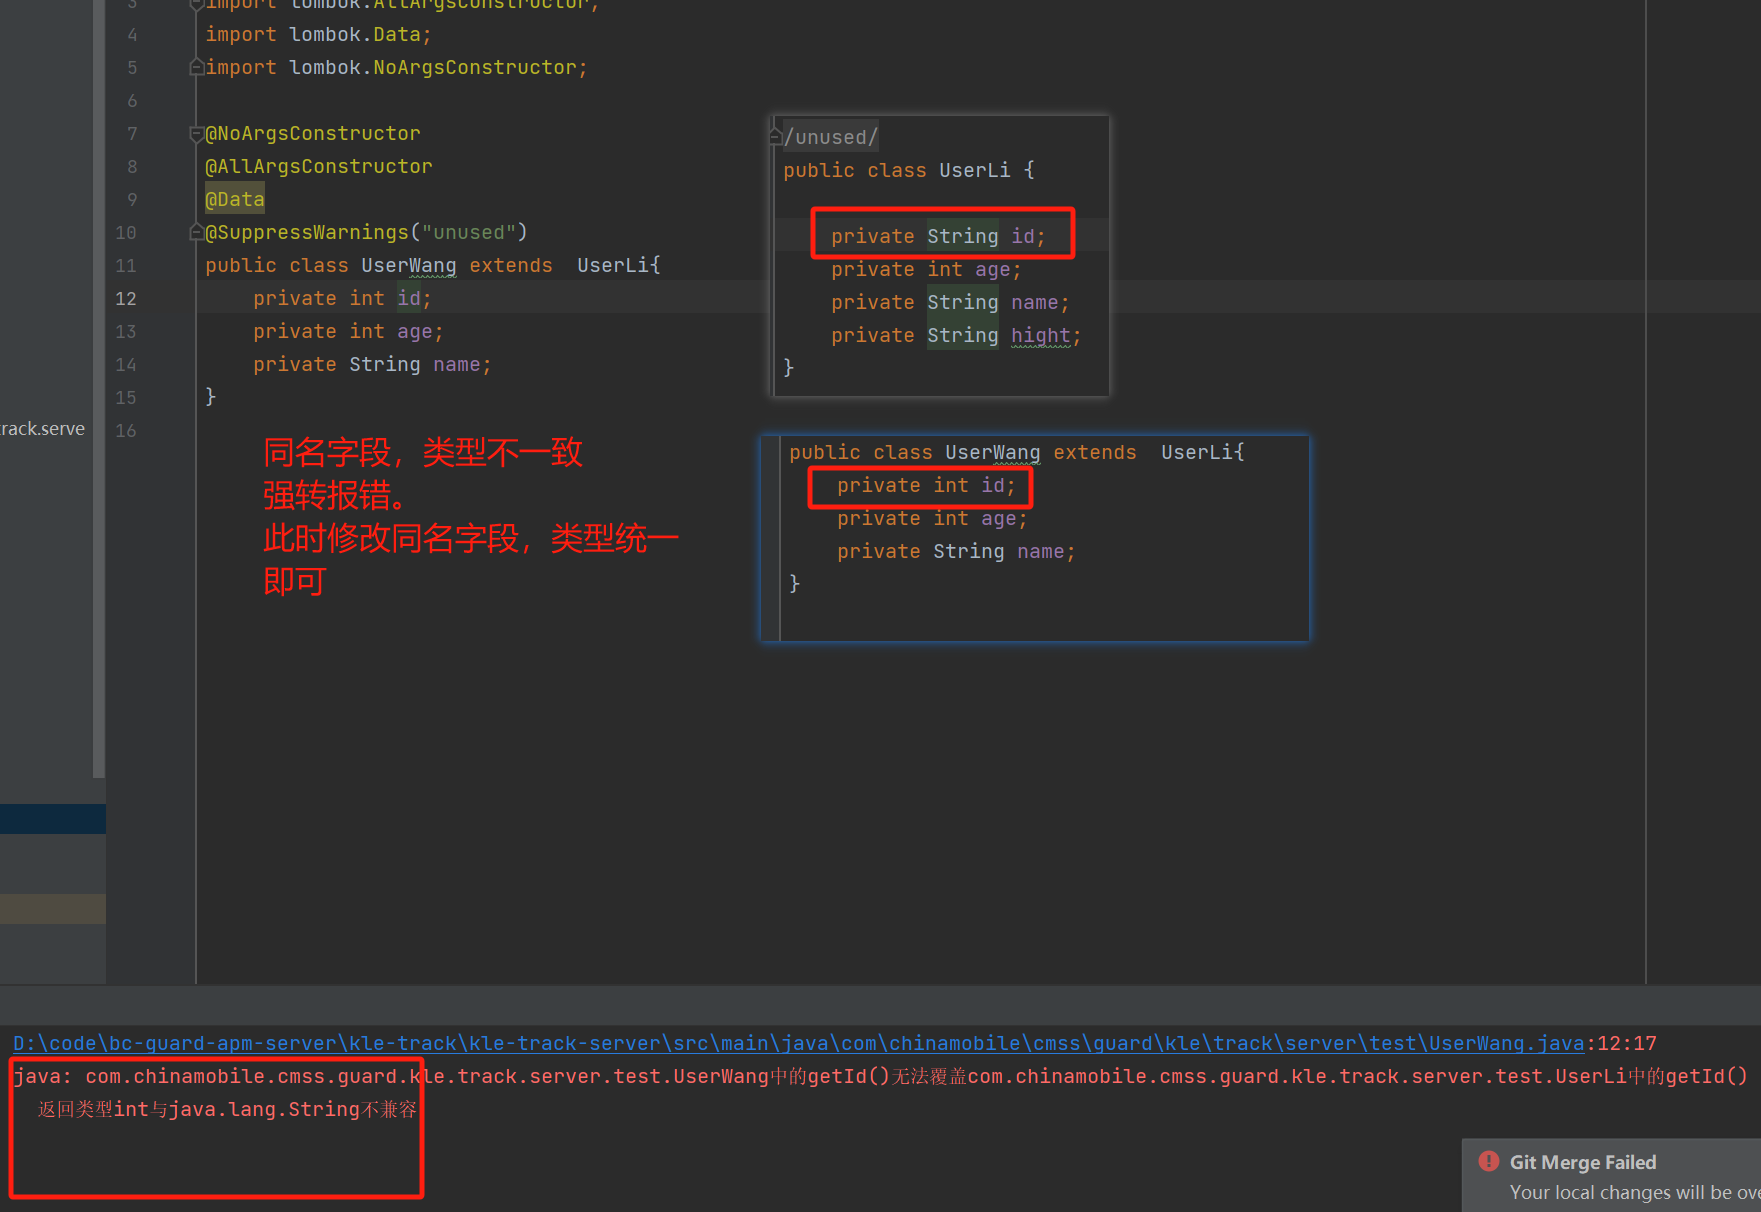Click 'public class UserLi {' in the upper snippet

pos(909,170)
